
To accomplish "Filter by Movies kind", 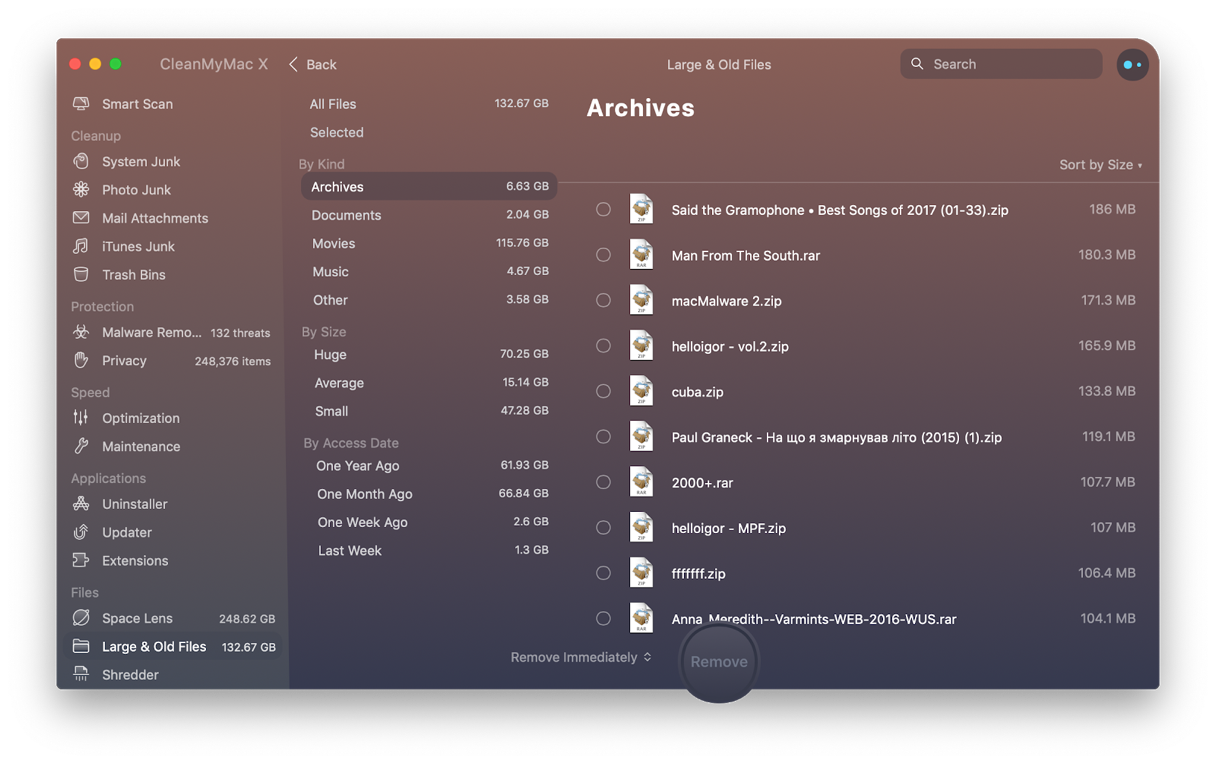I will coord(428,243).
